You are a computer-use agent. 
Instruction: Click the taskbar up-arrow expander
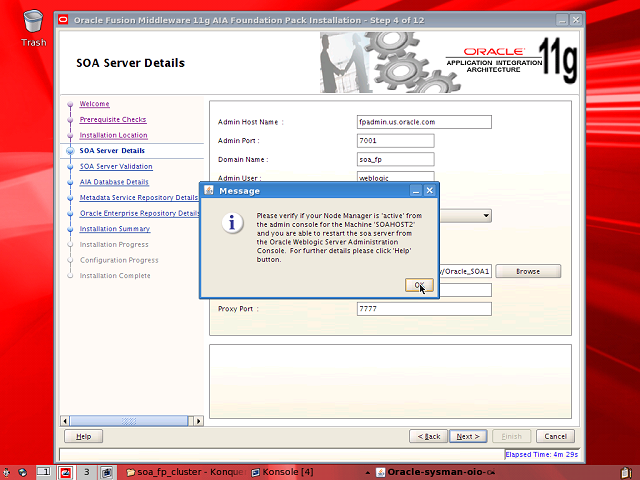[x=368, y=473]
